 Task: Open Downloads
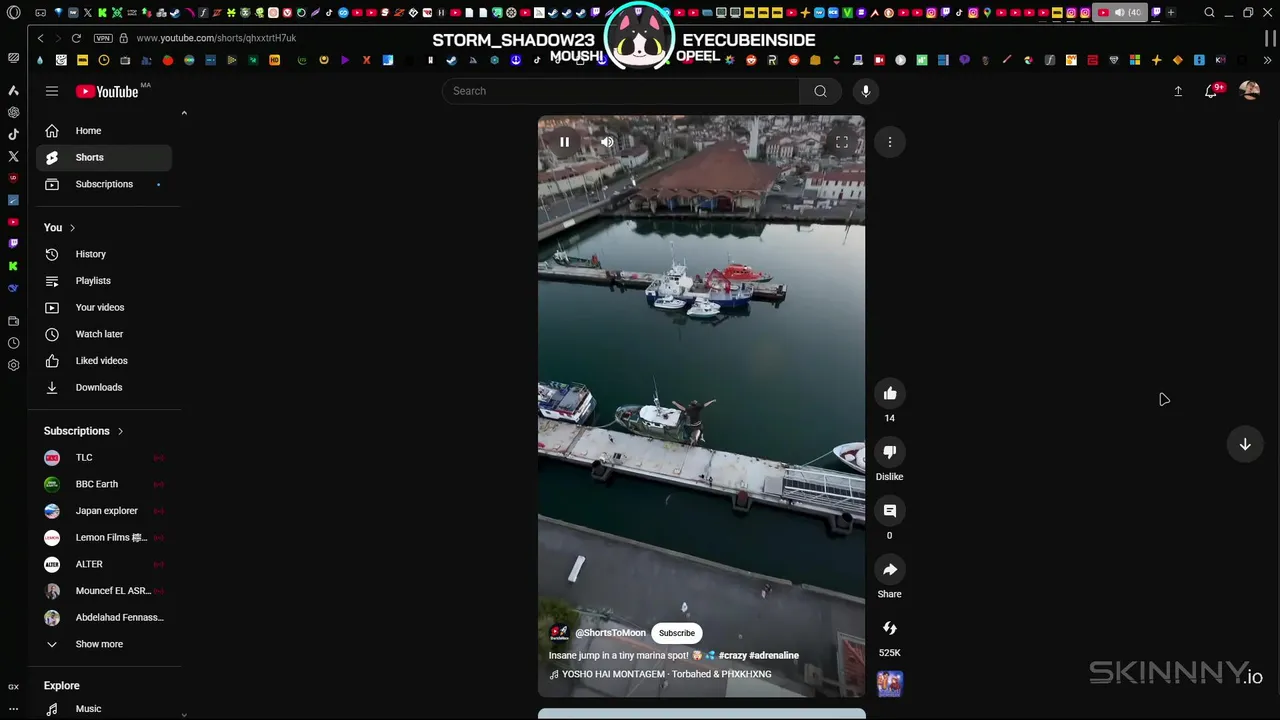104,387
